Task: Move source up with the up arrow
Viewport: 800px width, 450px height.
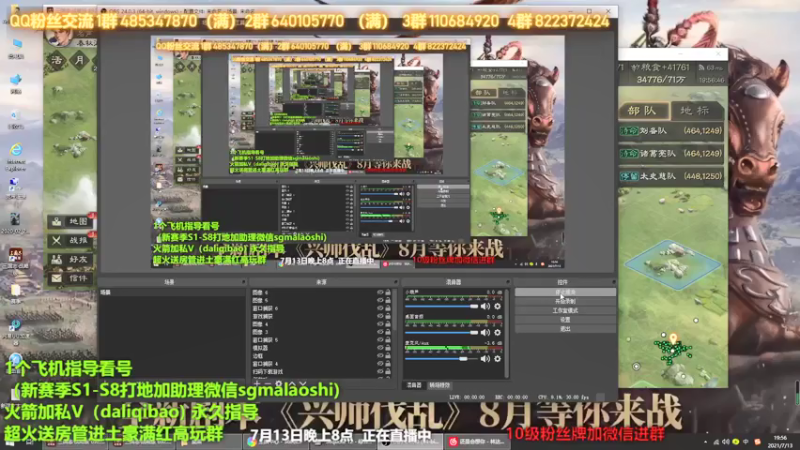Action: (x=292, y=384)
